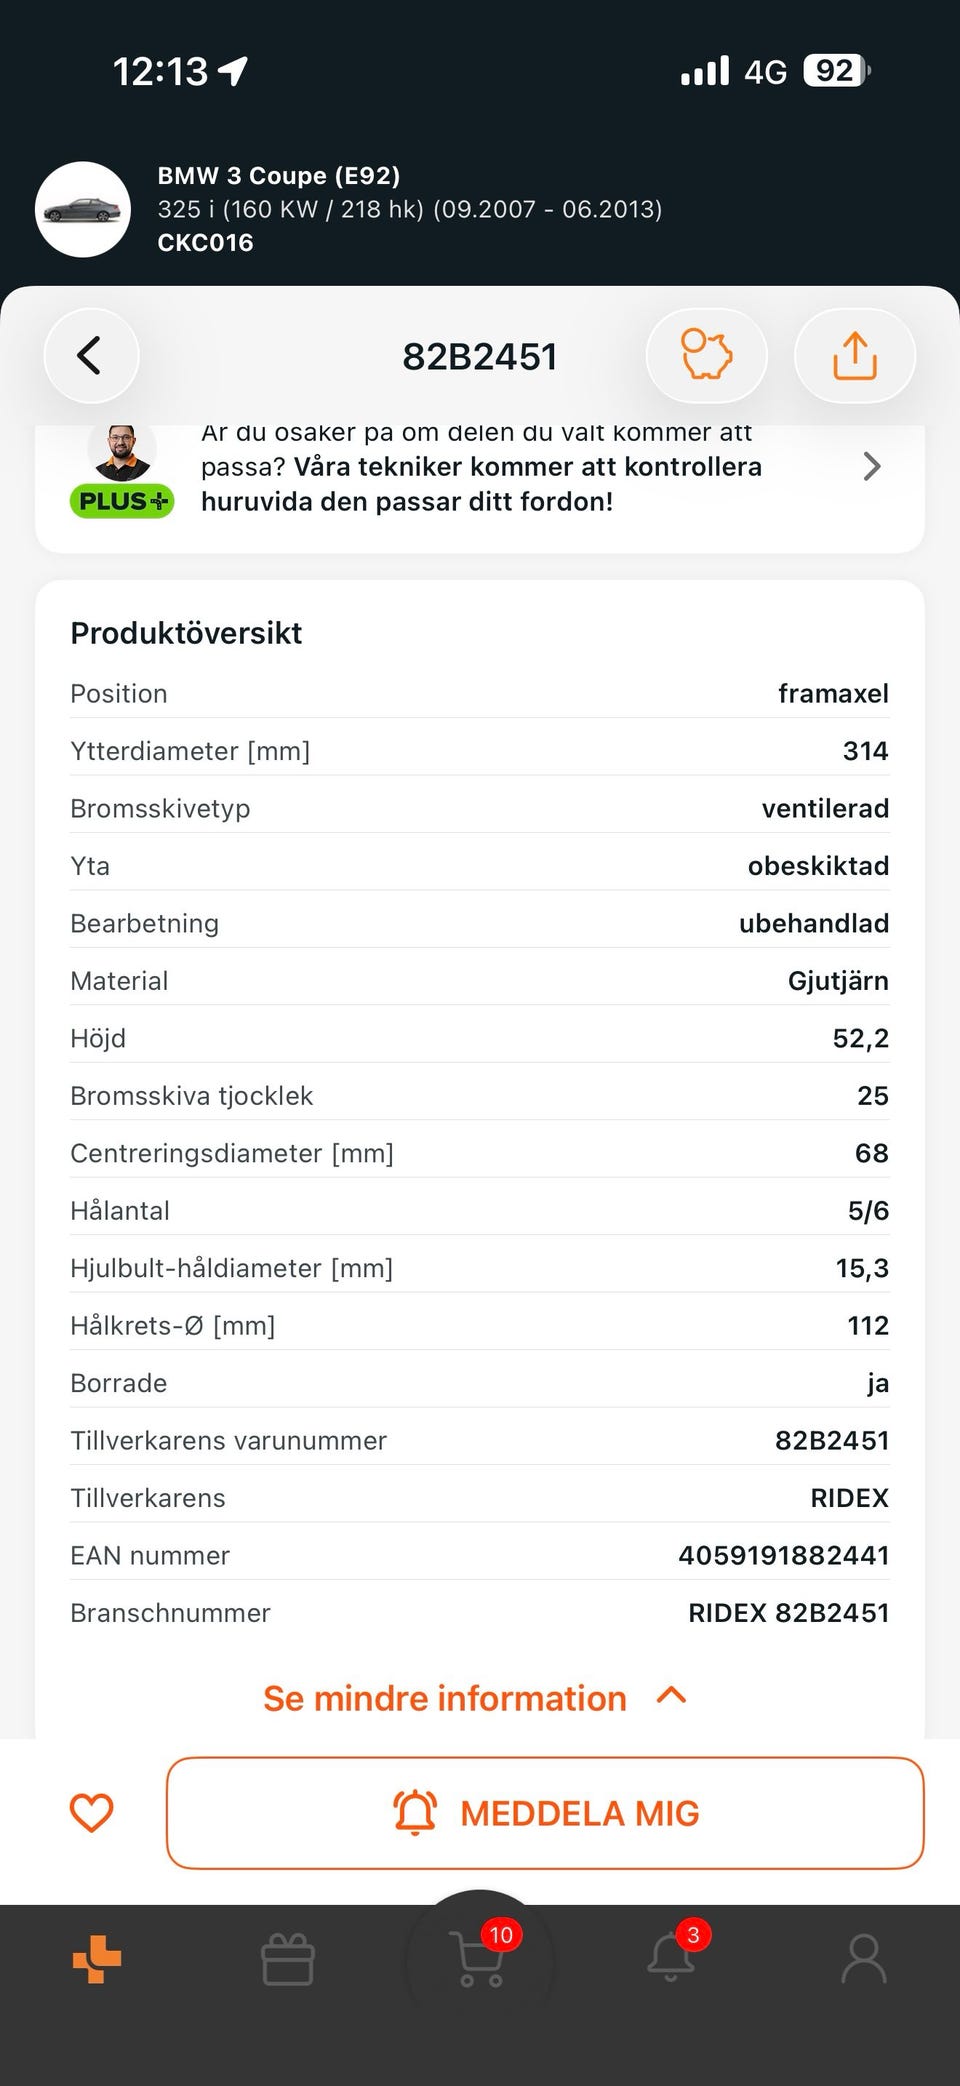The width and height of the screenshot is (960, 2086).
Task: Open the PLUS technician check chevron
Action: click(872, 466)
